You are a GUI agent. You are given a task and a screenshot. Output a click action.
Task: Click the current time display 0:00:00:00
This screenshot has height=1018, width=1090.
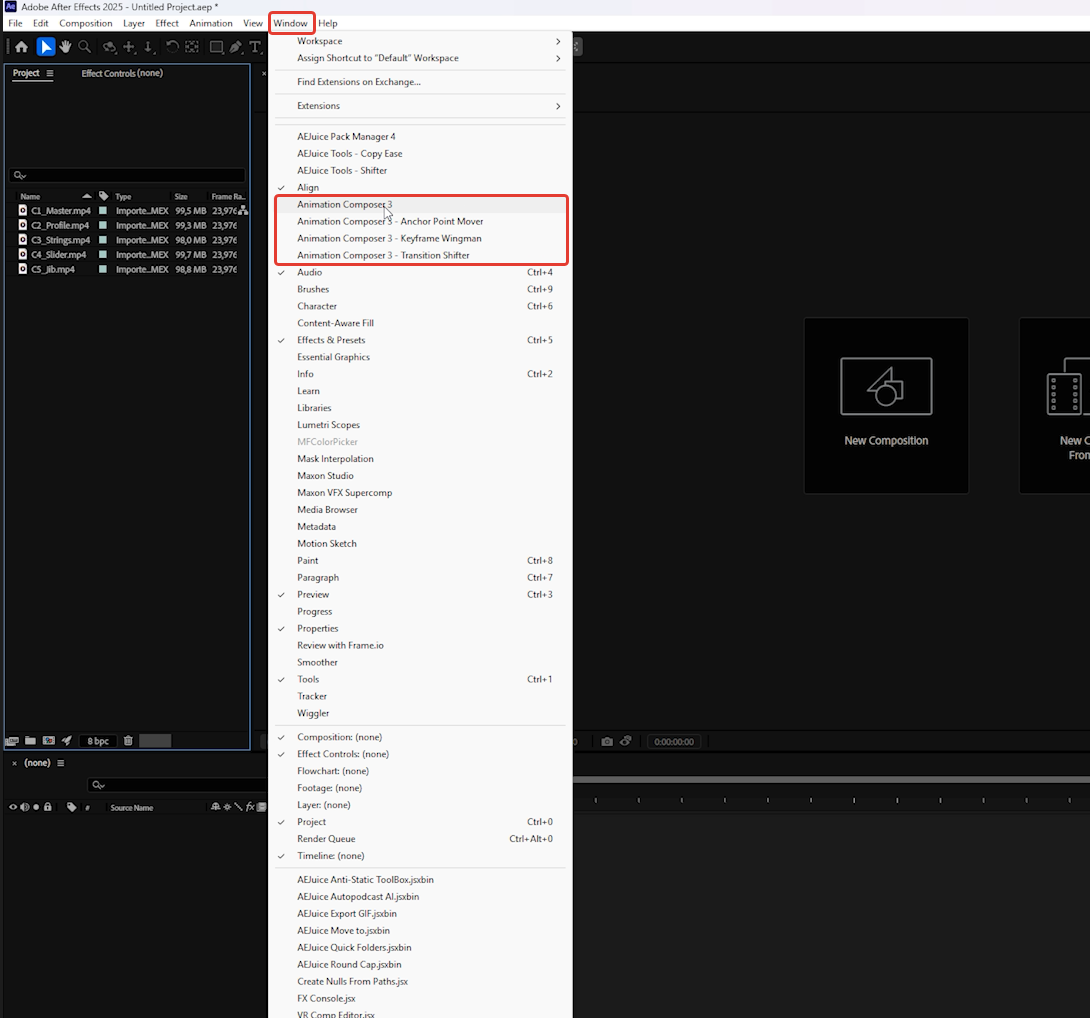[674, 741]
